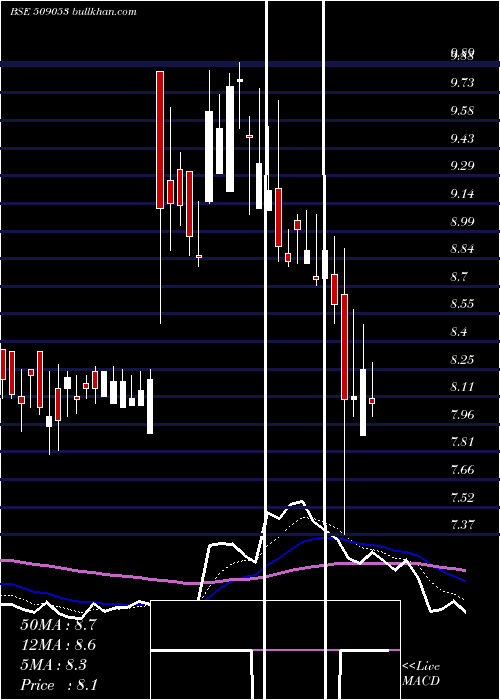Click the 8.99 price axis label
The height and width of the screenshot is (700, 500).
pos(462,221)
